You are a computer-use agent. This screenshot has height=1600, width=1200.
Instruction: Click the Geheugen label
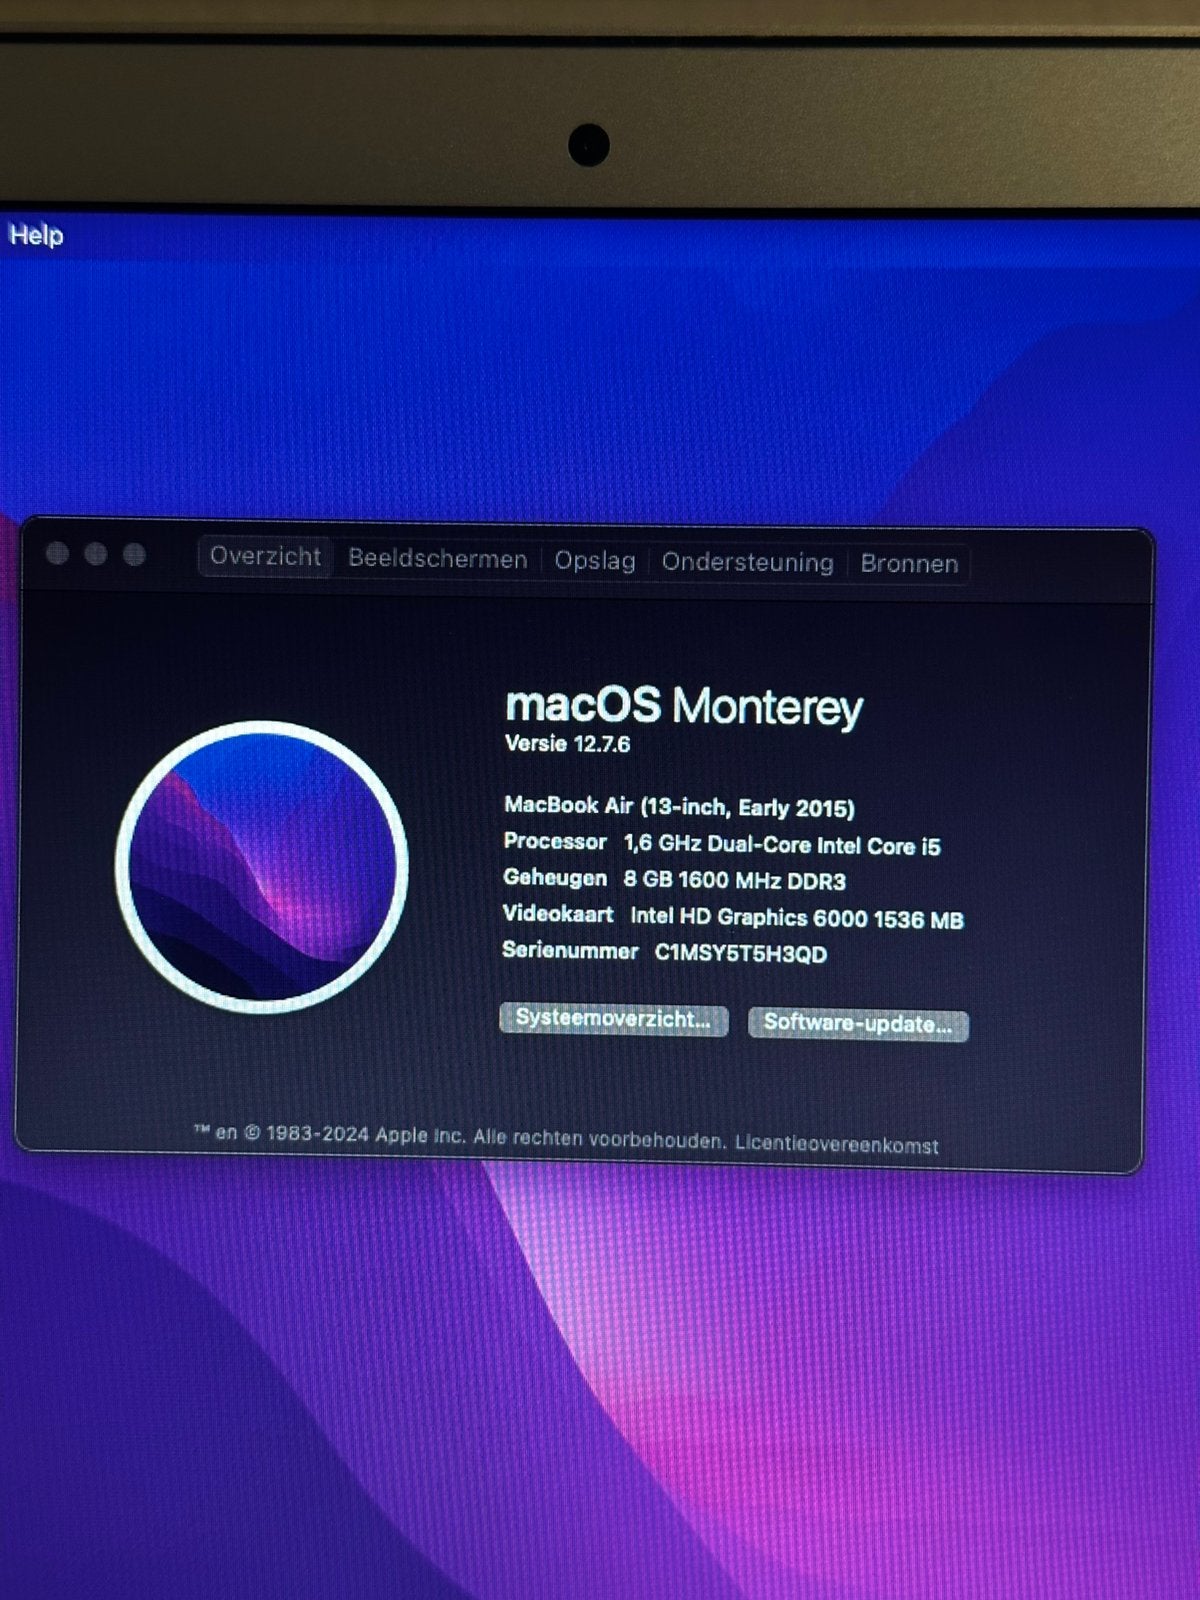pos(555,878)
